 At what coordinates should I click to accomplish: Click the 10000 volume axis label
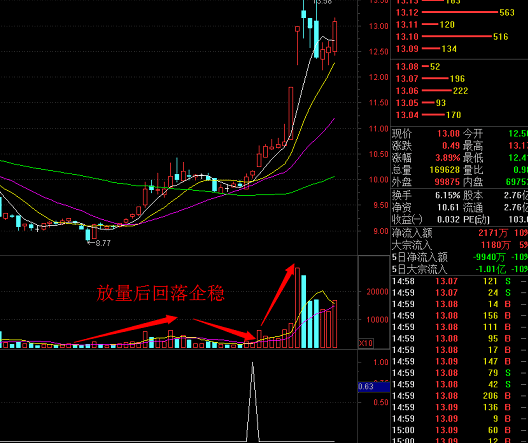[x=377, y=319]
